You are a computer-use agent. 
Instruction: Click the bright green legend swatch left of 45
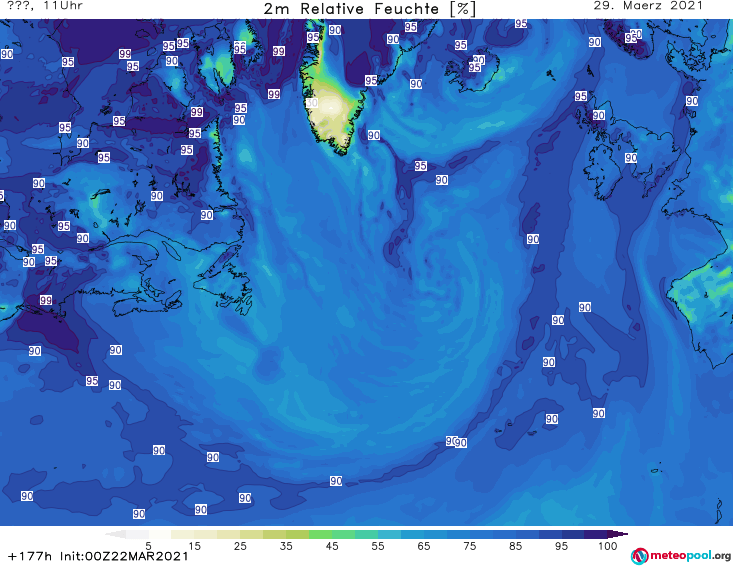[x=320, y=534]
